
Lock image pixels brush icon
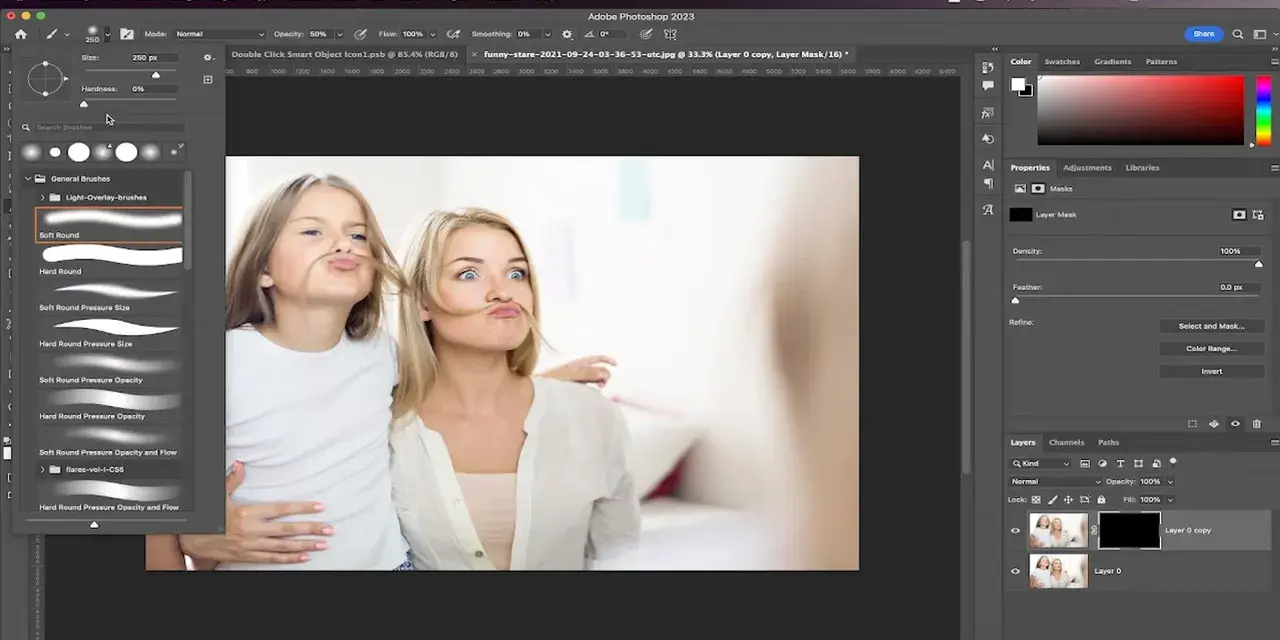coord(1052,499)
